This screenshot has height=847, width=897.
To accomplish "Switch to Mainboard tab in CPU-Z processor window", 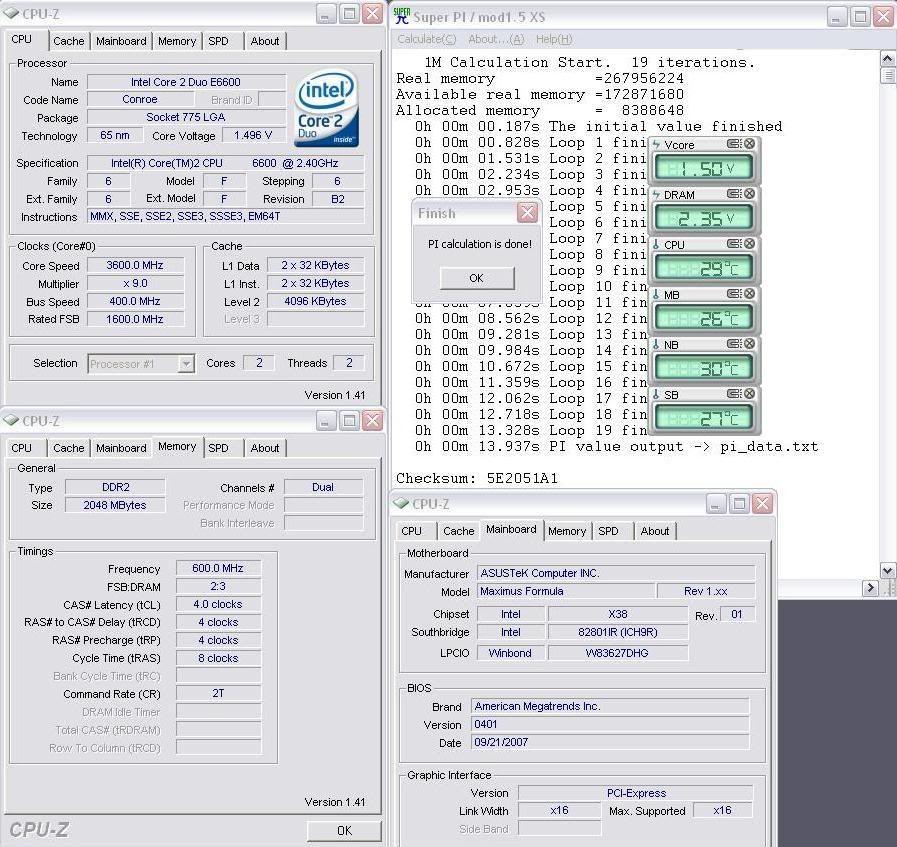I will pyautogui.click(x=121, y=41).
